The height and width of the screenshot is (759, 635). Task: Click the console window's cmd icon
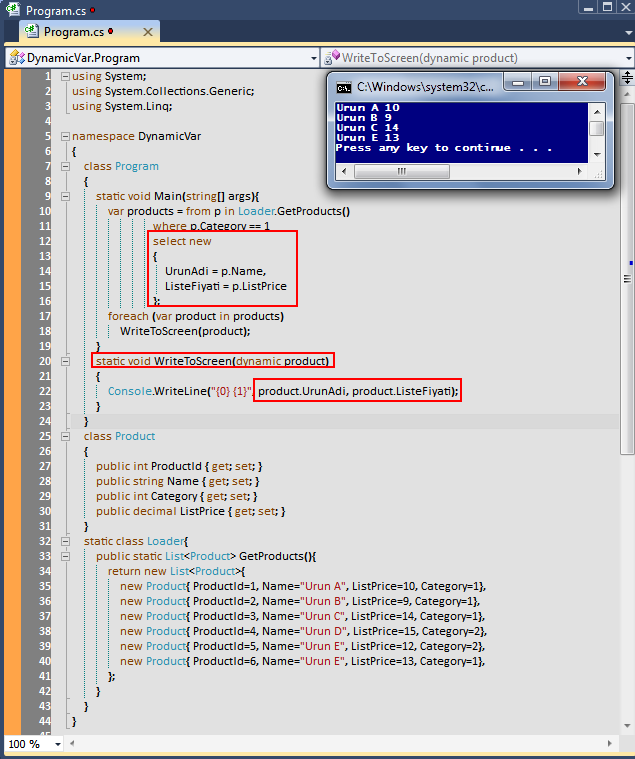[x=343, y=87]
